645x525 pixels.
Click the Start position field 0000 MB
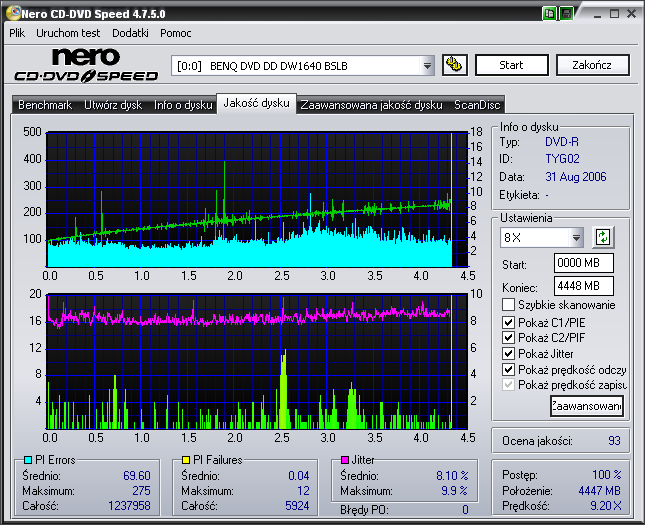pos(584,263)
